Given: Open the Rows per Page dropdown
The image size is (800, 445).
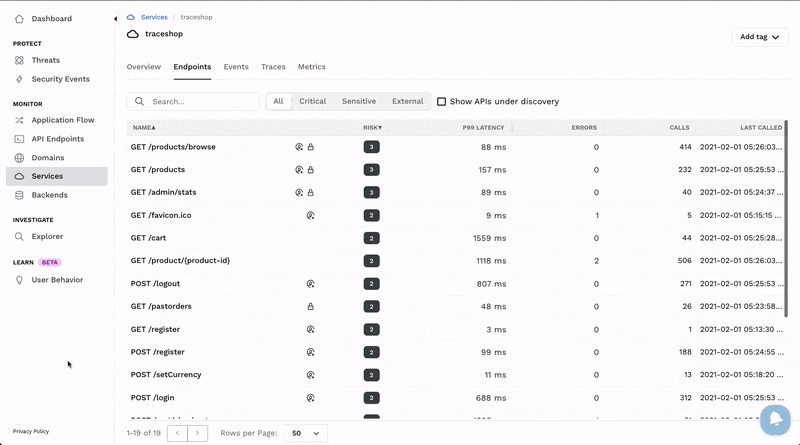Looking at the screenshot, I should [304, 434].
